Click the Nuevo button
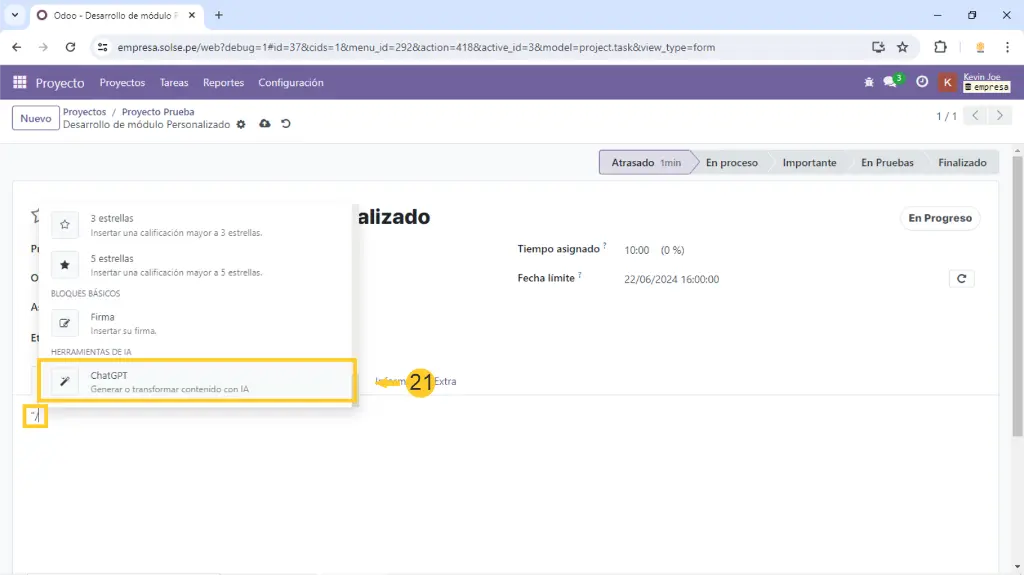Image resolution: width=1024 pixels, height=575 pixels. (36, 119)
